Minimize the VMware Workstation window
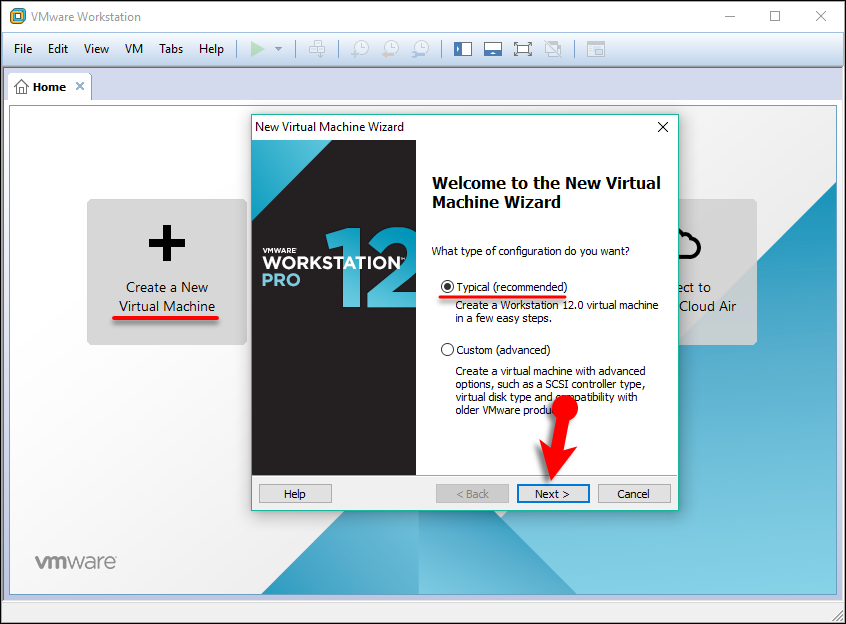Image resolution: width=846 pixels, height=624 pixels. [x=730, y=16]
